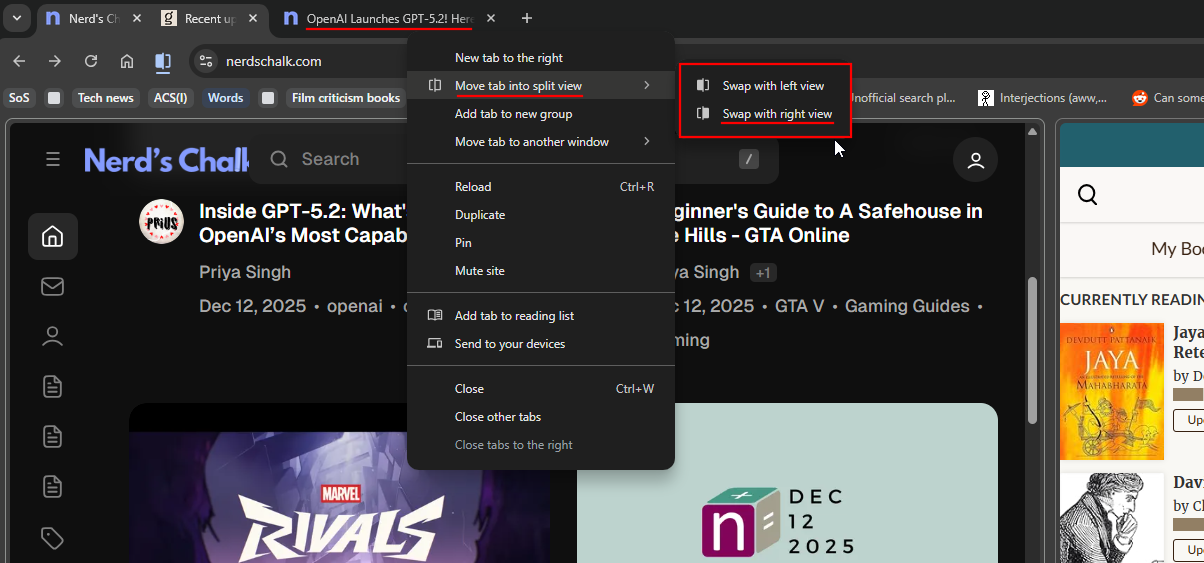This screenshot has width=1204, height=563.
Task: Open the Unofficial search bookmark
Action: pos(903,98)
